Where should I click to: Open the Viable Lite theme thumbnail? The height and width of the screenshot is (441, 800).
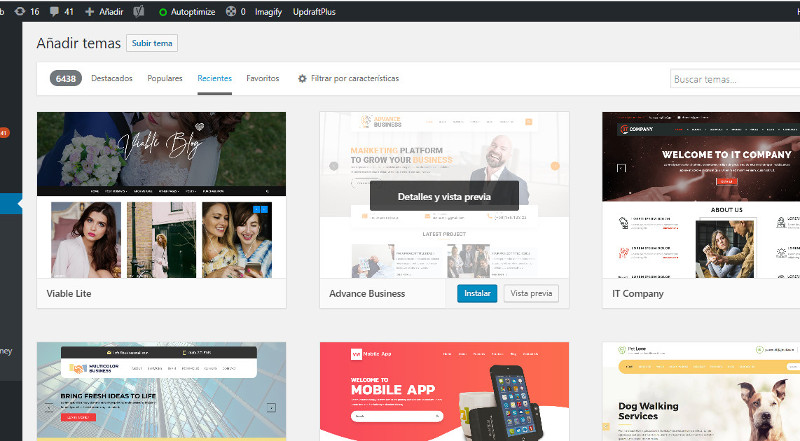point(161,195)
